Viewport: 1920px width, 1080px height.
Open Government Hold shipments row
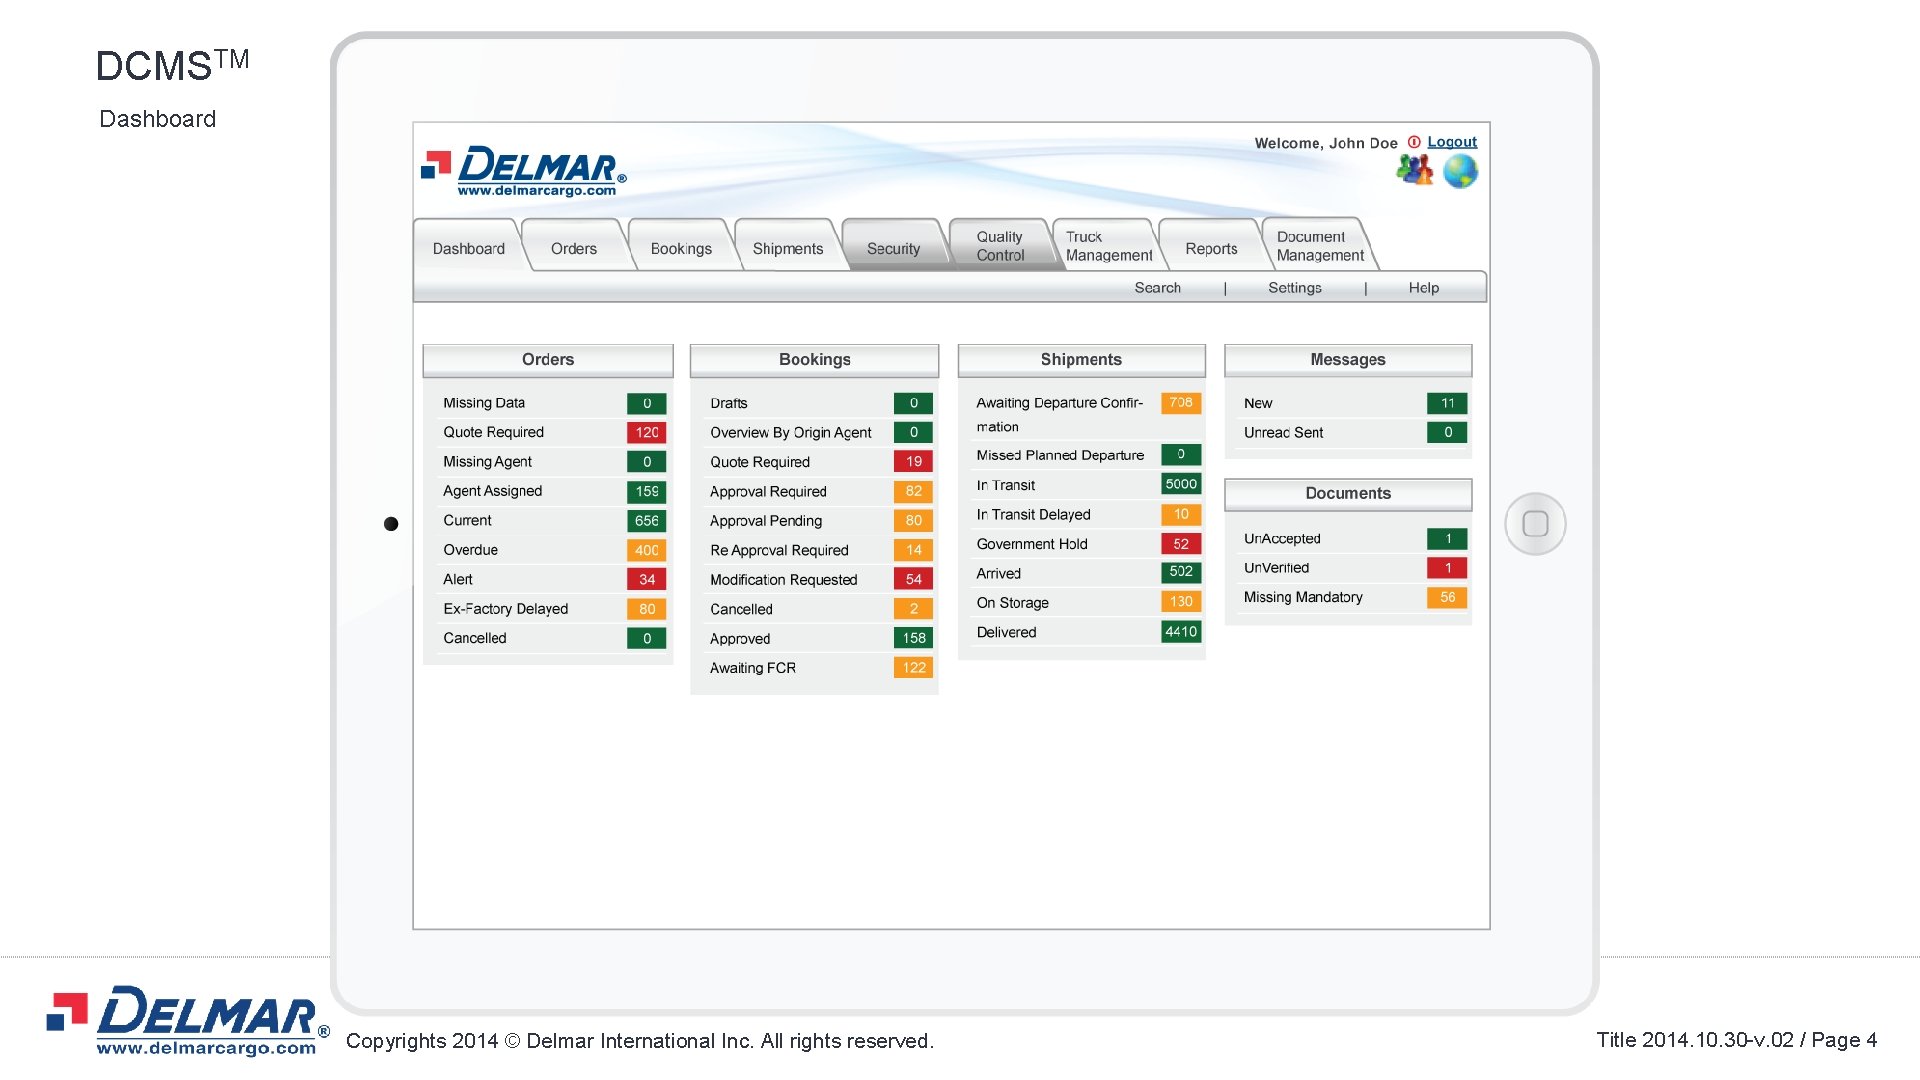[1087, 544]
